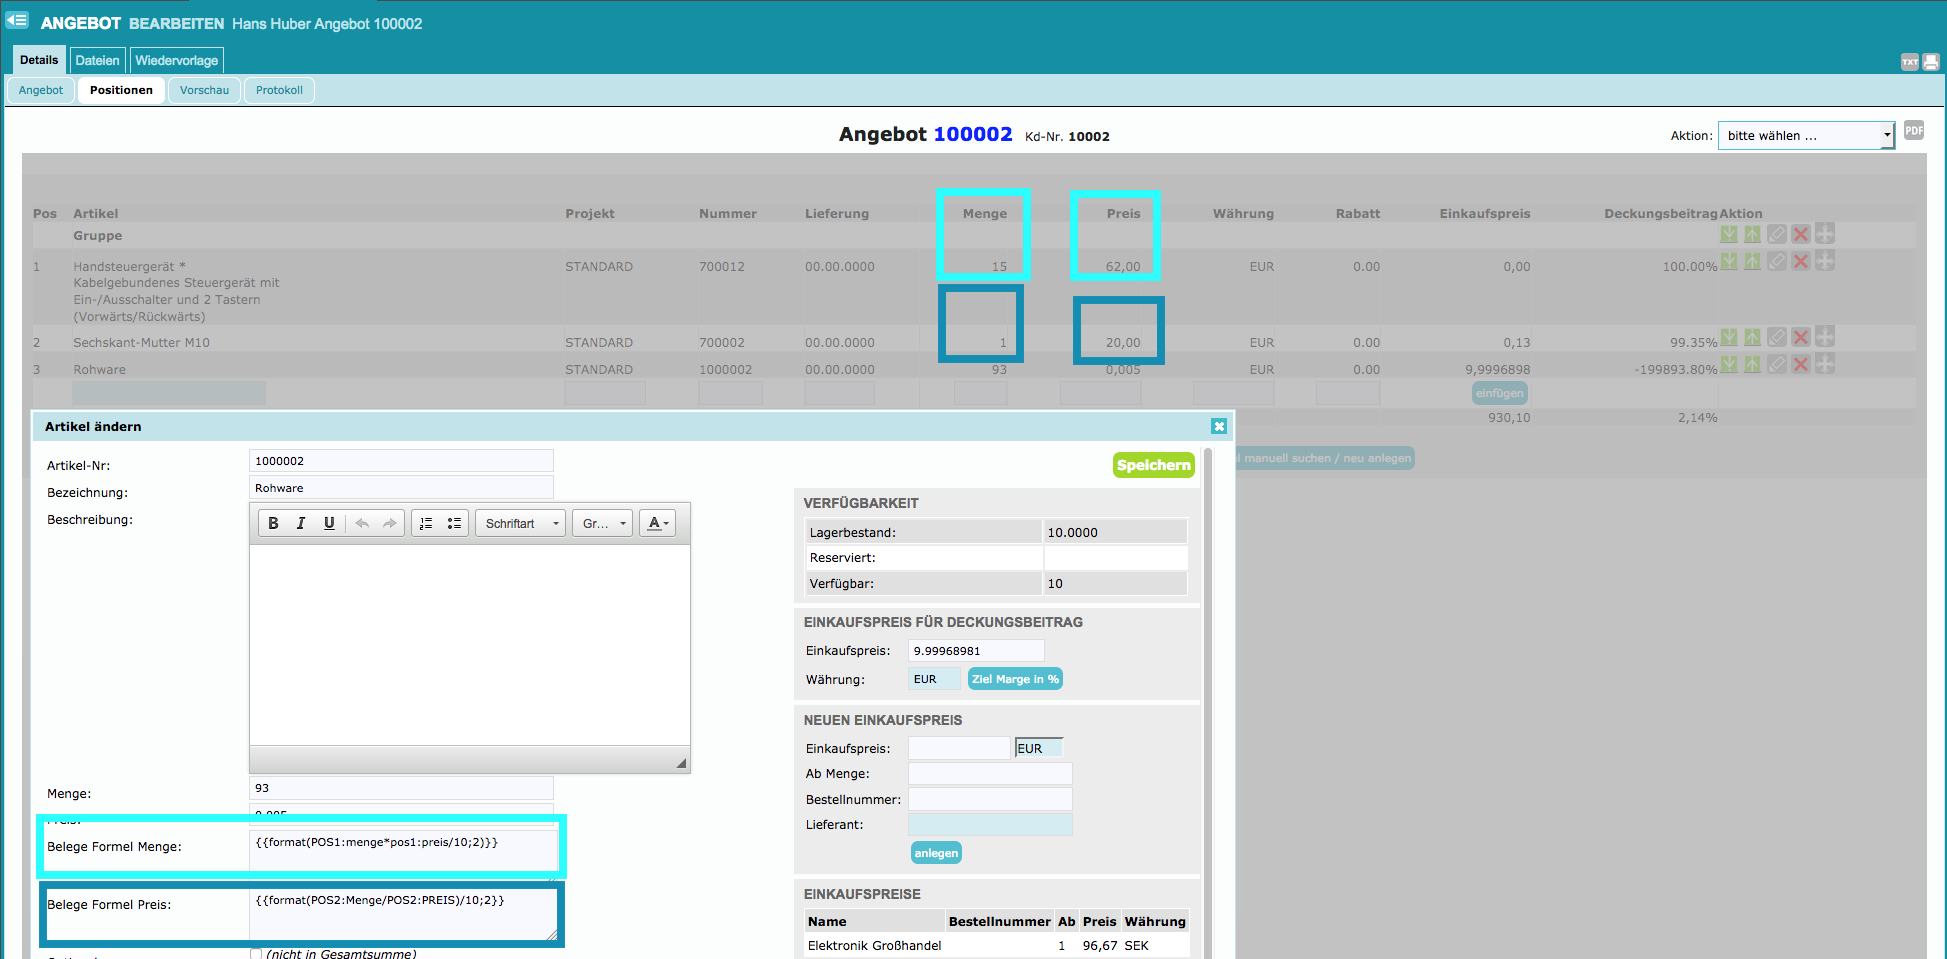Apply italic formatting in Beschreibung editor

301,523
